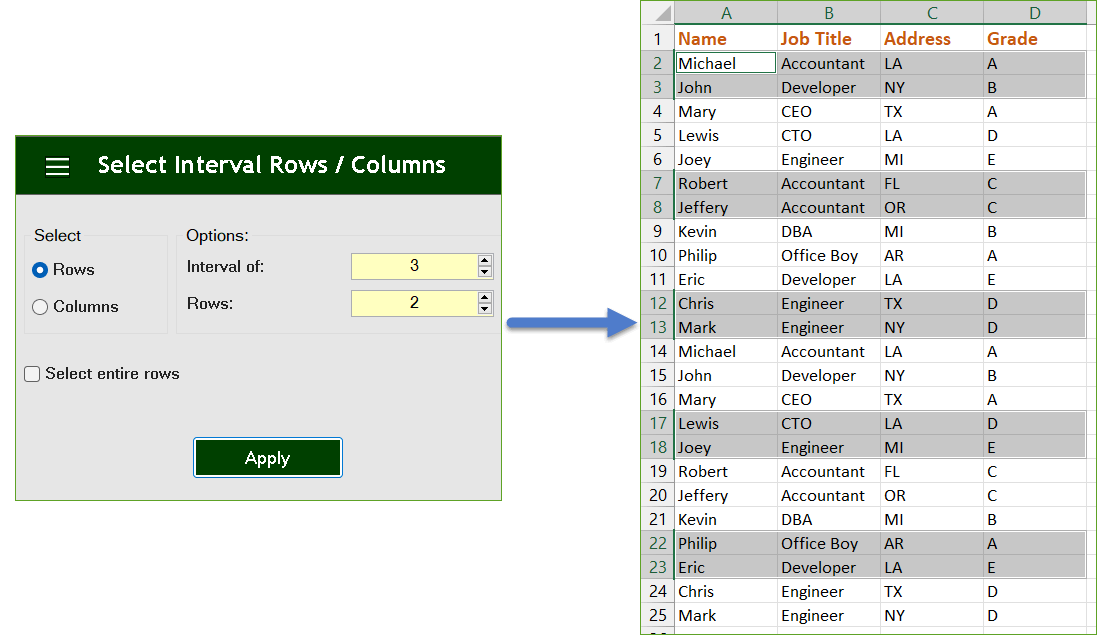Click cell Michael in row 2

pyautogui.click(x=725, y=63)
